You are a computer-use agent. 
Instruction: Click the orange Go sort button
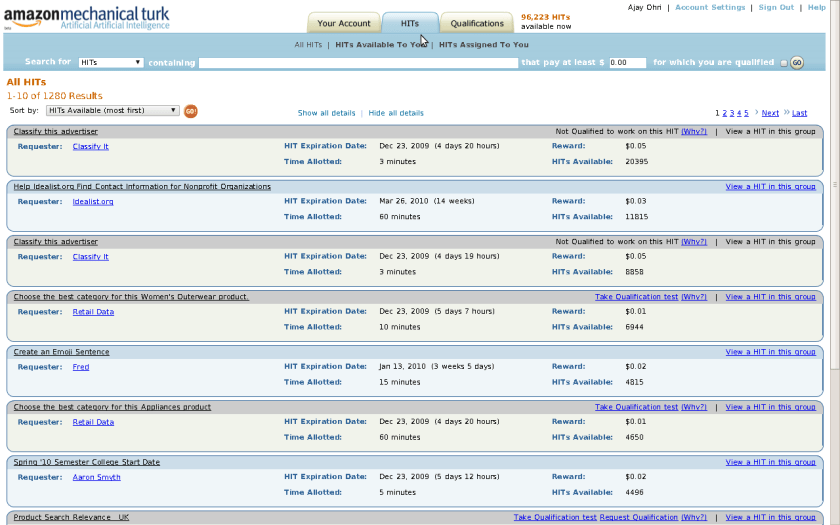(x=190, y=110)
